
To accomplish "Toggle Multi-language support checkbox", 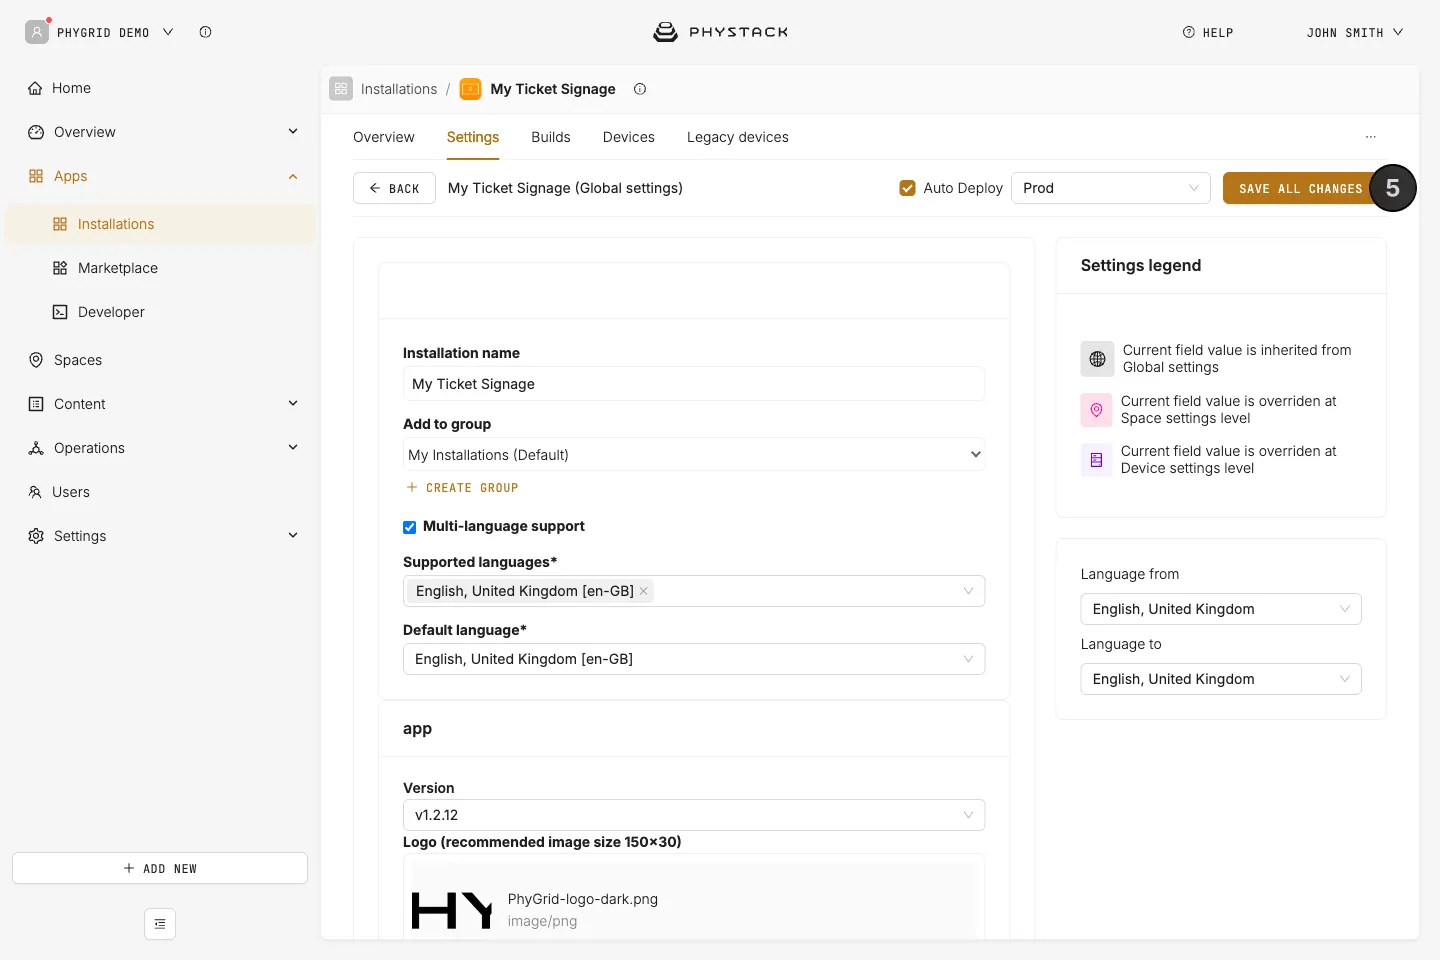I will coord(409,527).
